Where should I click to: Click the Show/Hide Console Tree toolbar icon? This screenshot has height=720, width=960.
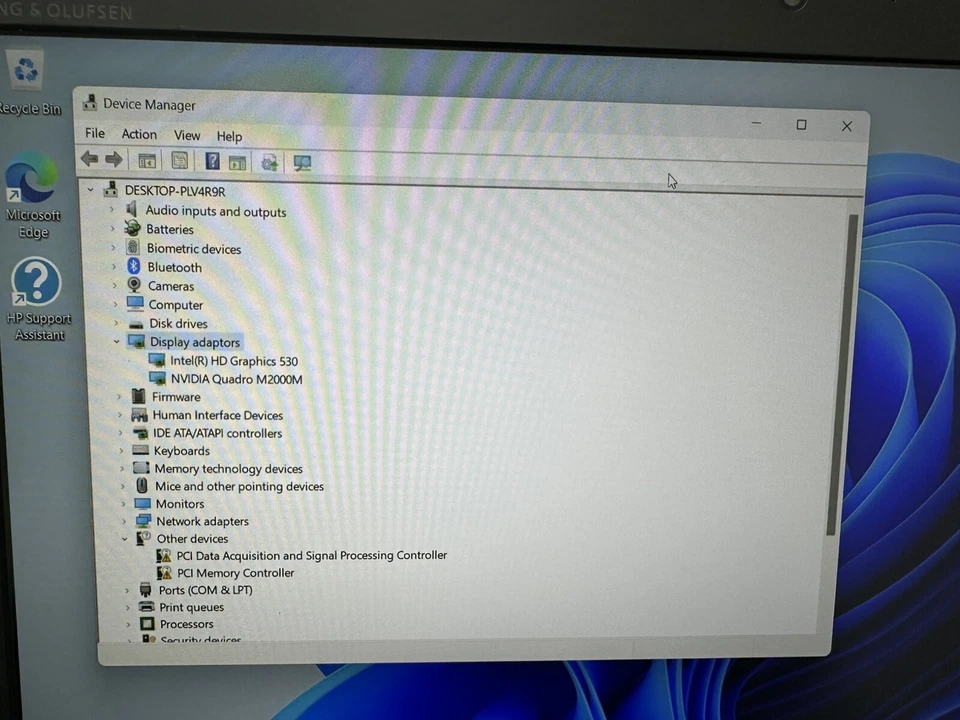(x=147, y=160)
